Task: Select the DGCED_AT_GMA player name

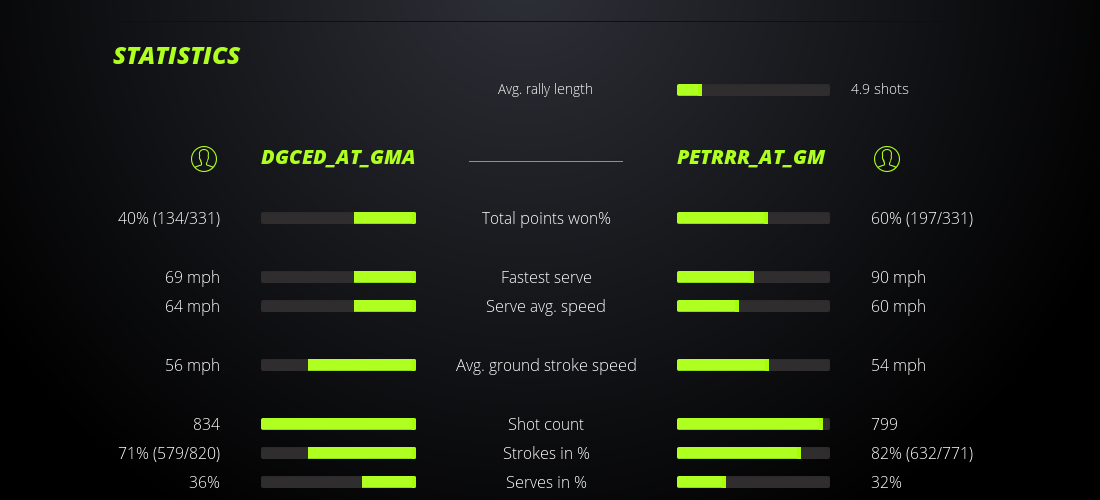Action: coord(338,157)
